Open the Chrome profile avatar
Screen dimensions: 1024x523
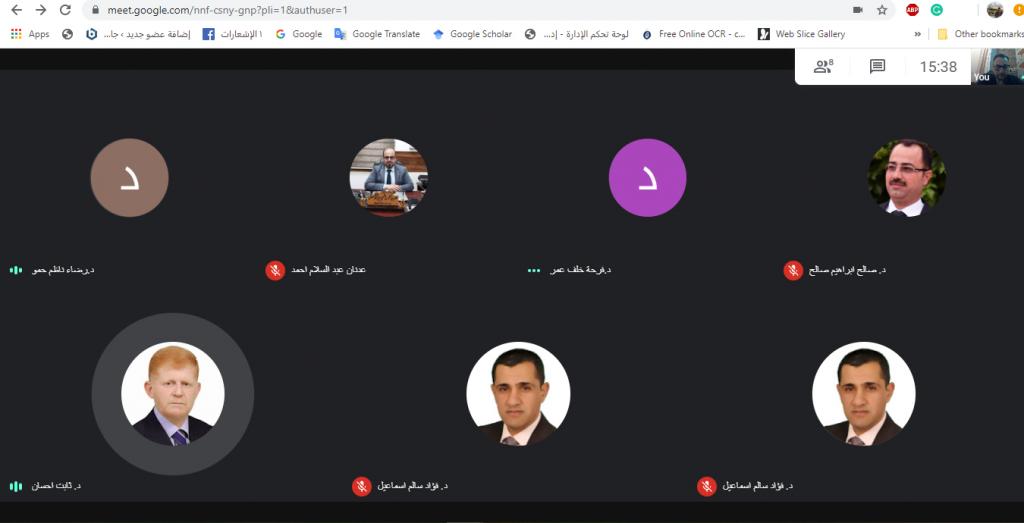[995, 10]
